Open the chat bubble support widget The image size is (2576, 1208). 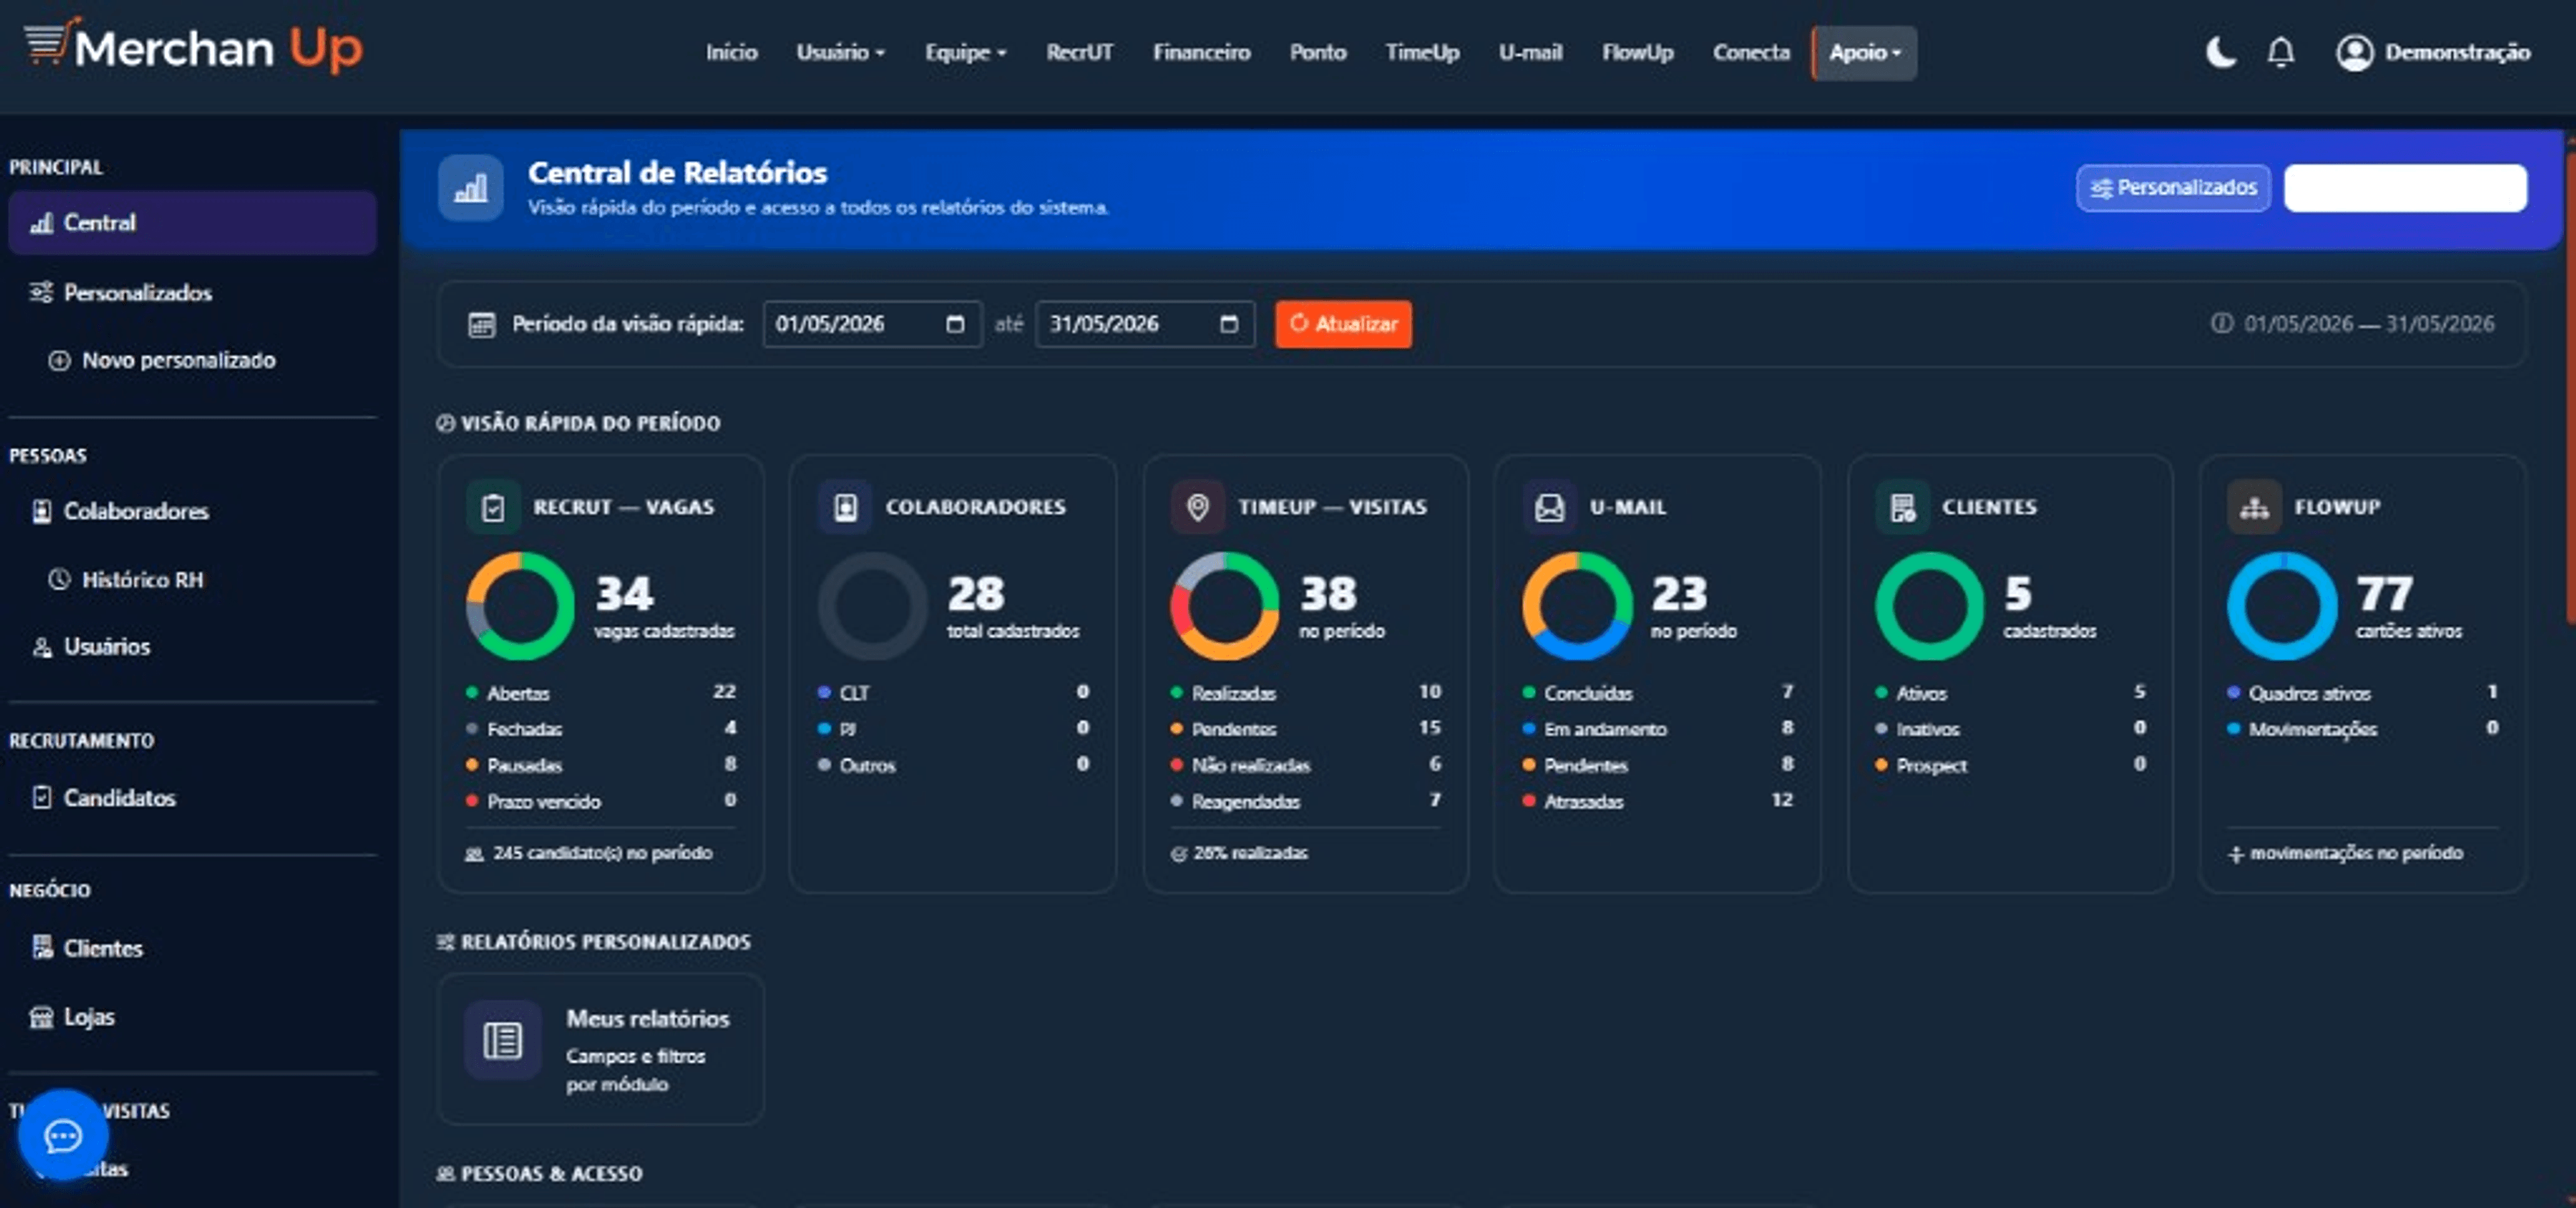coord(63,1135)
